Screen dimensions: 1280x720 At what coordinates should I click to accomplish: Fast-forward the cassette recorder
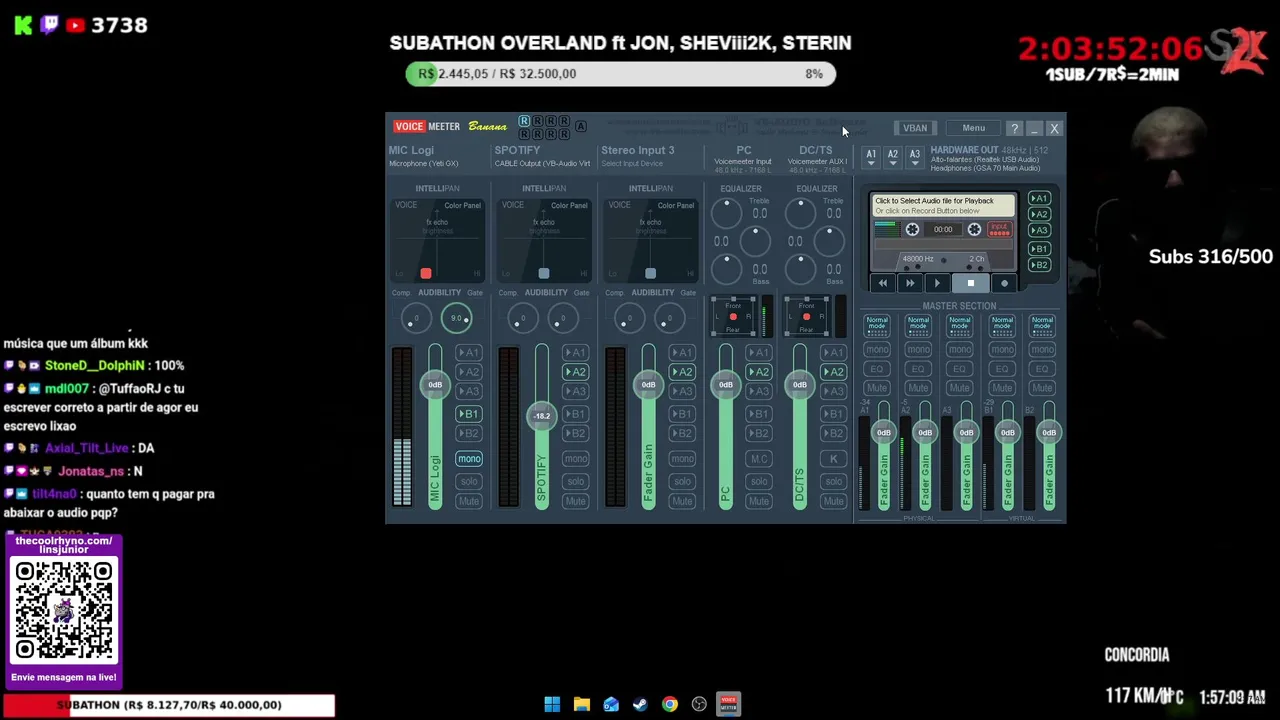tap(910, 284)
